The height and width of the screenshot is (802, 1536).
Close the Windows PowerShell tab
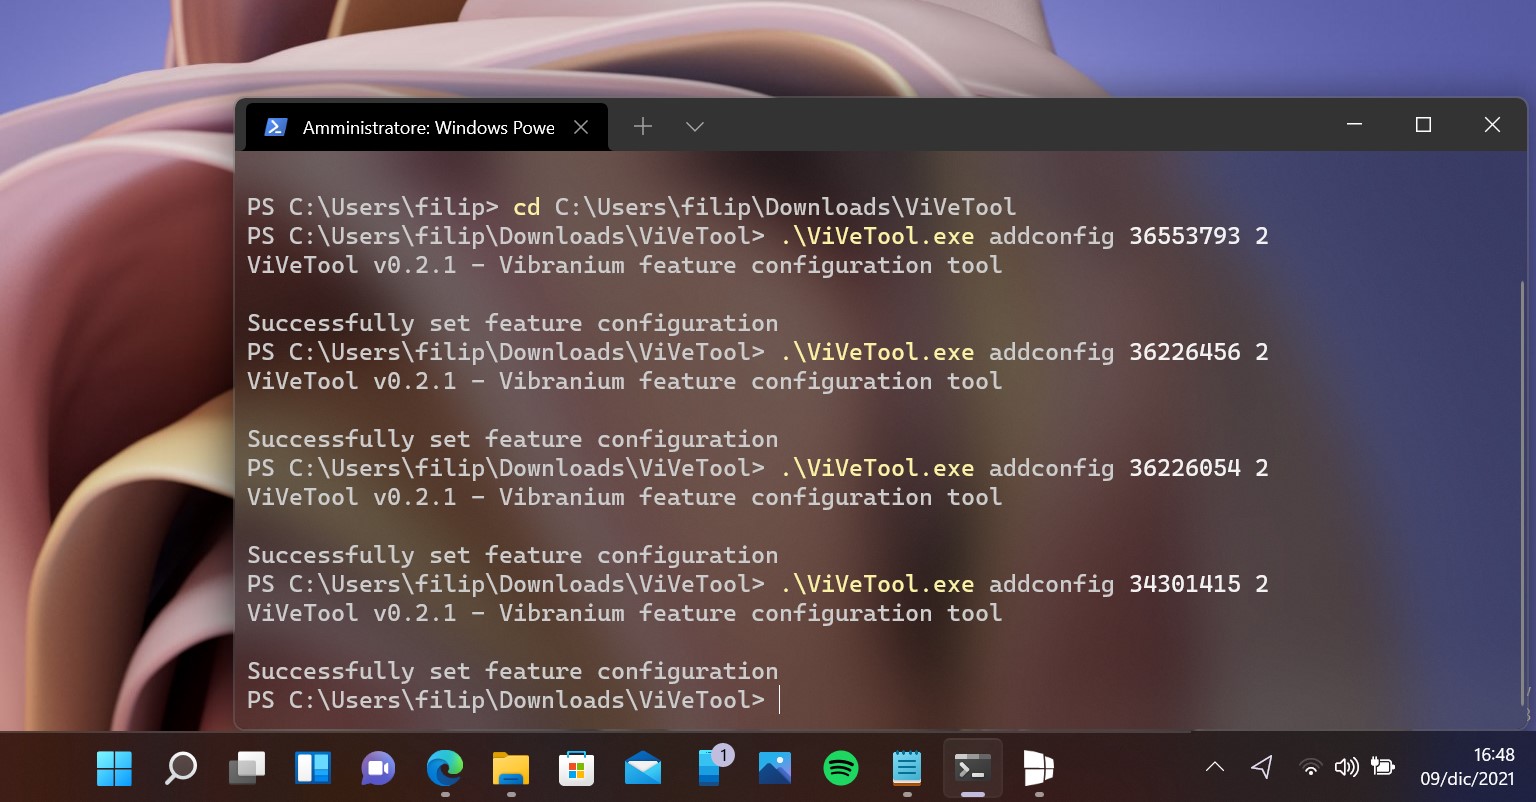[581, 127]
